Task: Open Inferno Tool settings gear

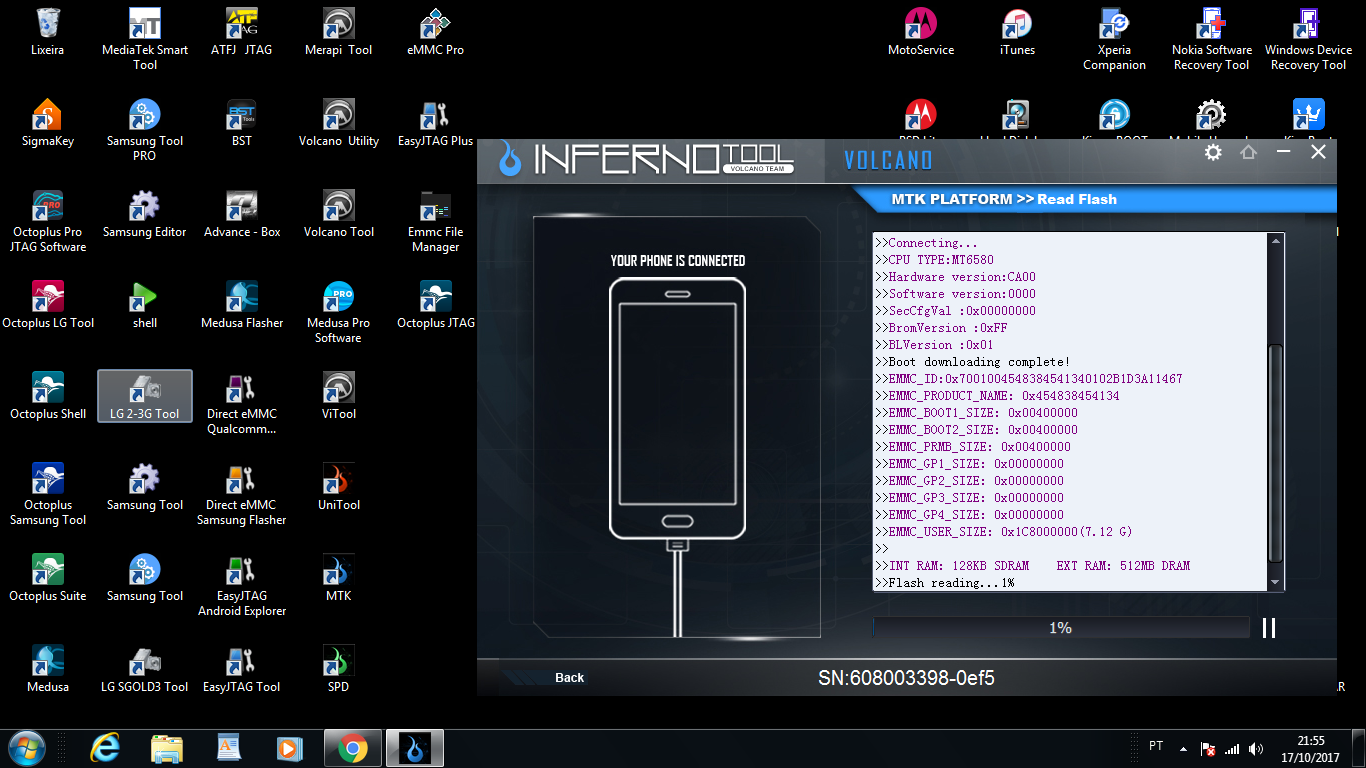Action: [1213, 152]
